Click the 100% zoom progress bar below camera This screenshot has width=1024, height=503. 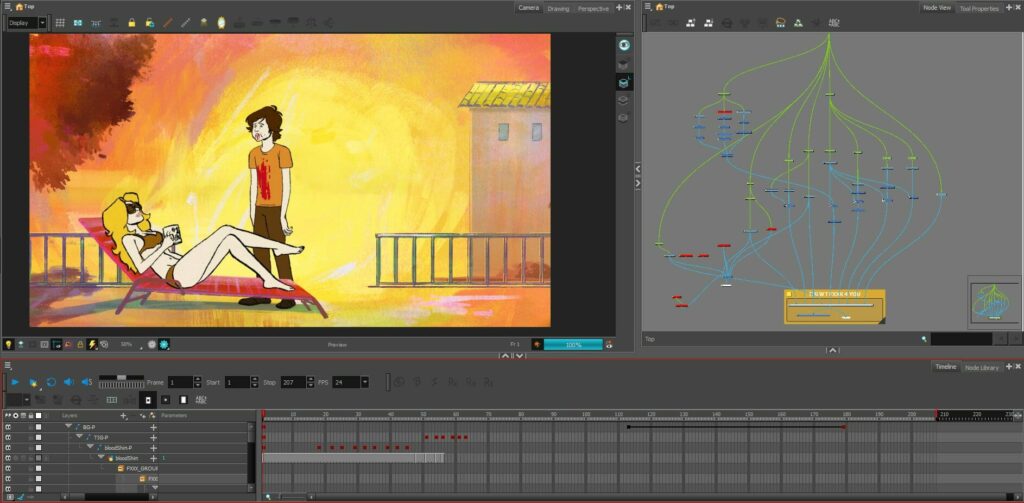click(573, 344)
